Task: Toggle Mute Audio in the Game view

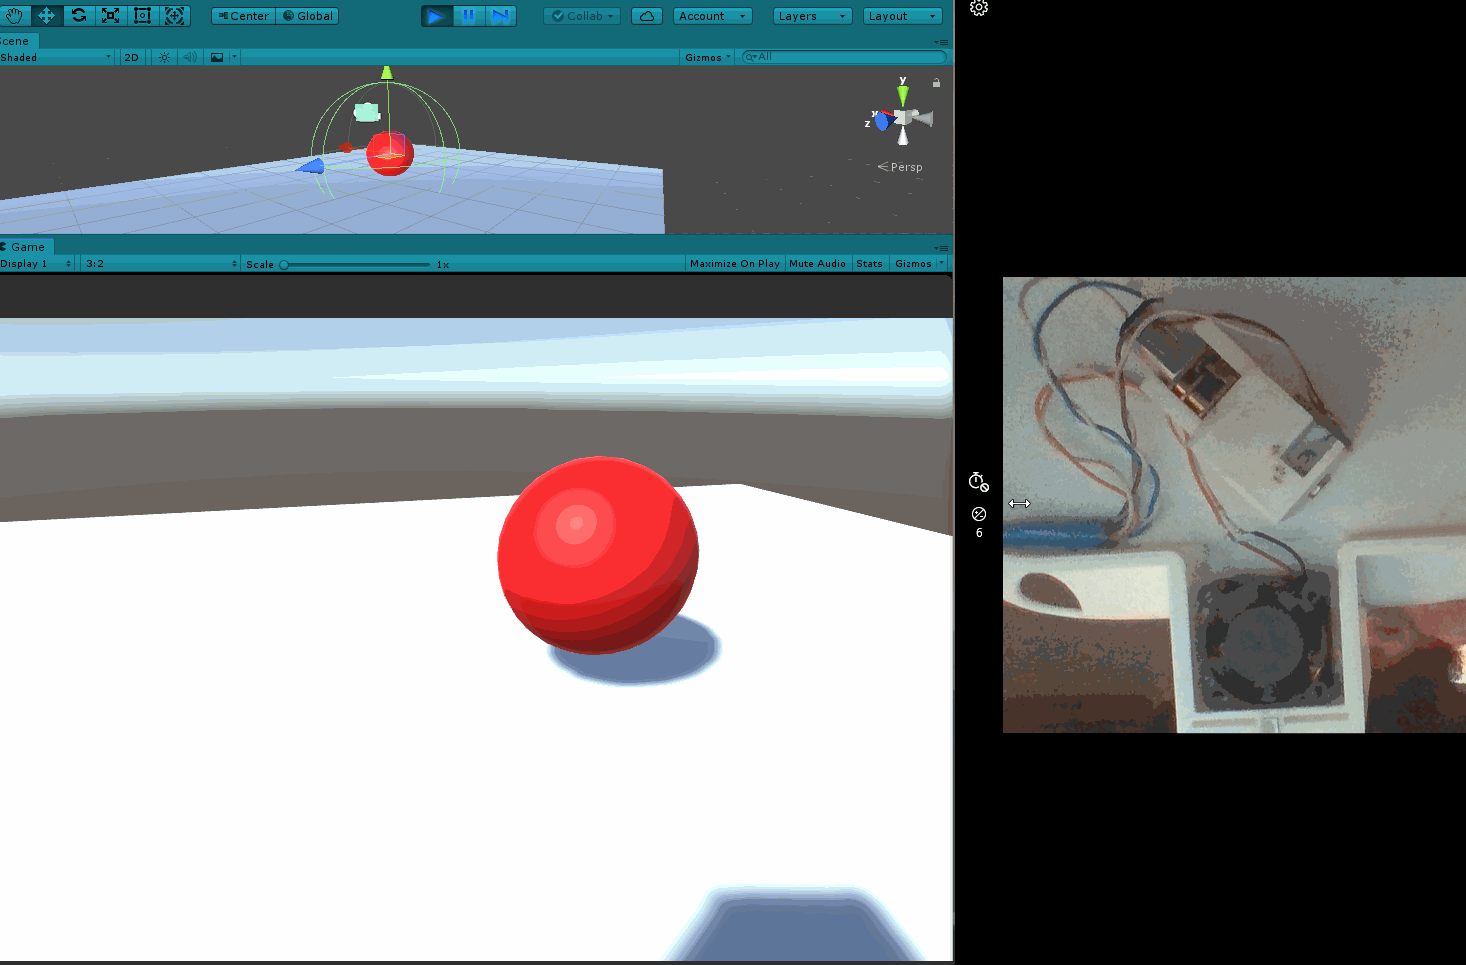Action: pos(817,263)
